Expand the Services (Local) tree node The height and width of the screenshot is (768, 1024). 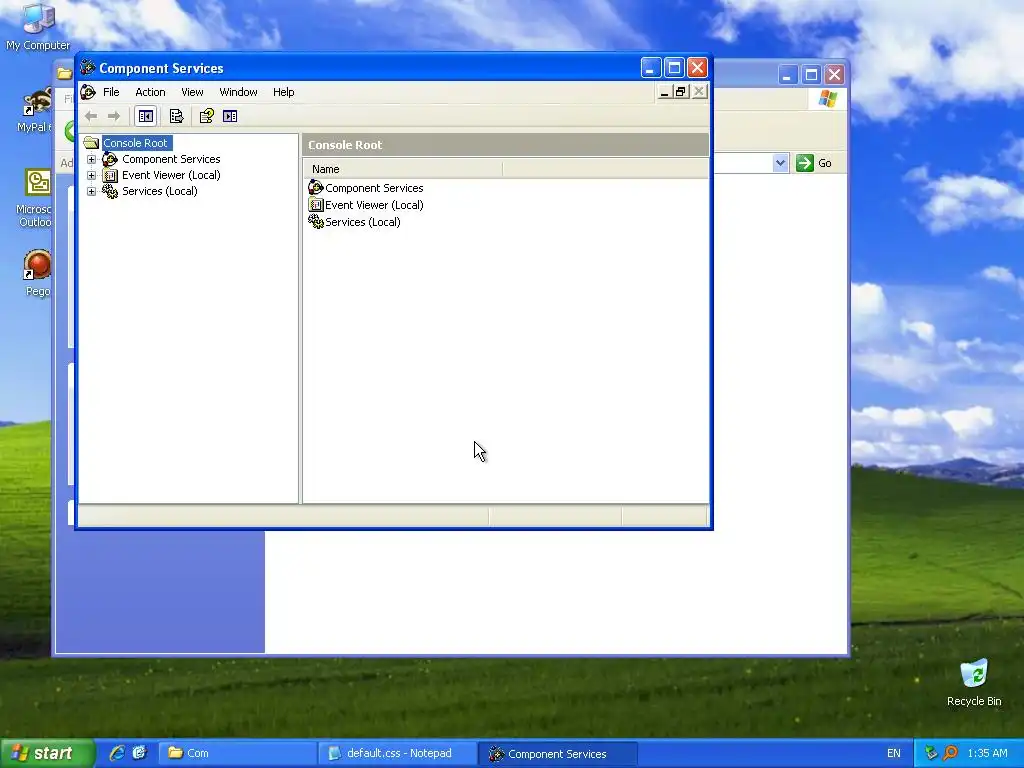tap(91, 191)
